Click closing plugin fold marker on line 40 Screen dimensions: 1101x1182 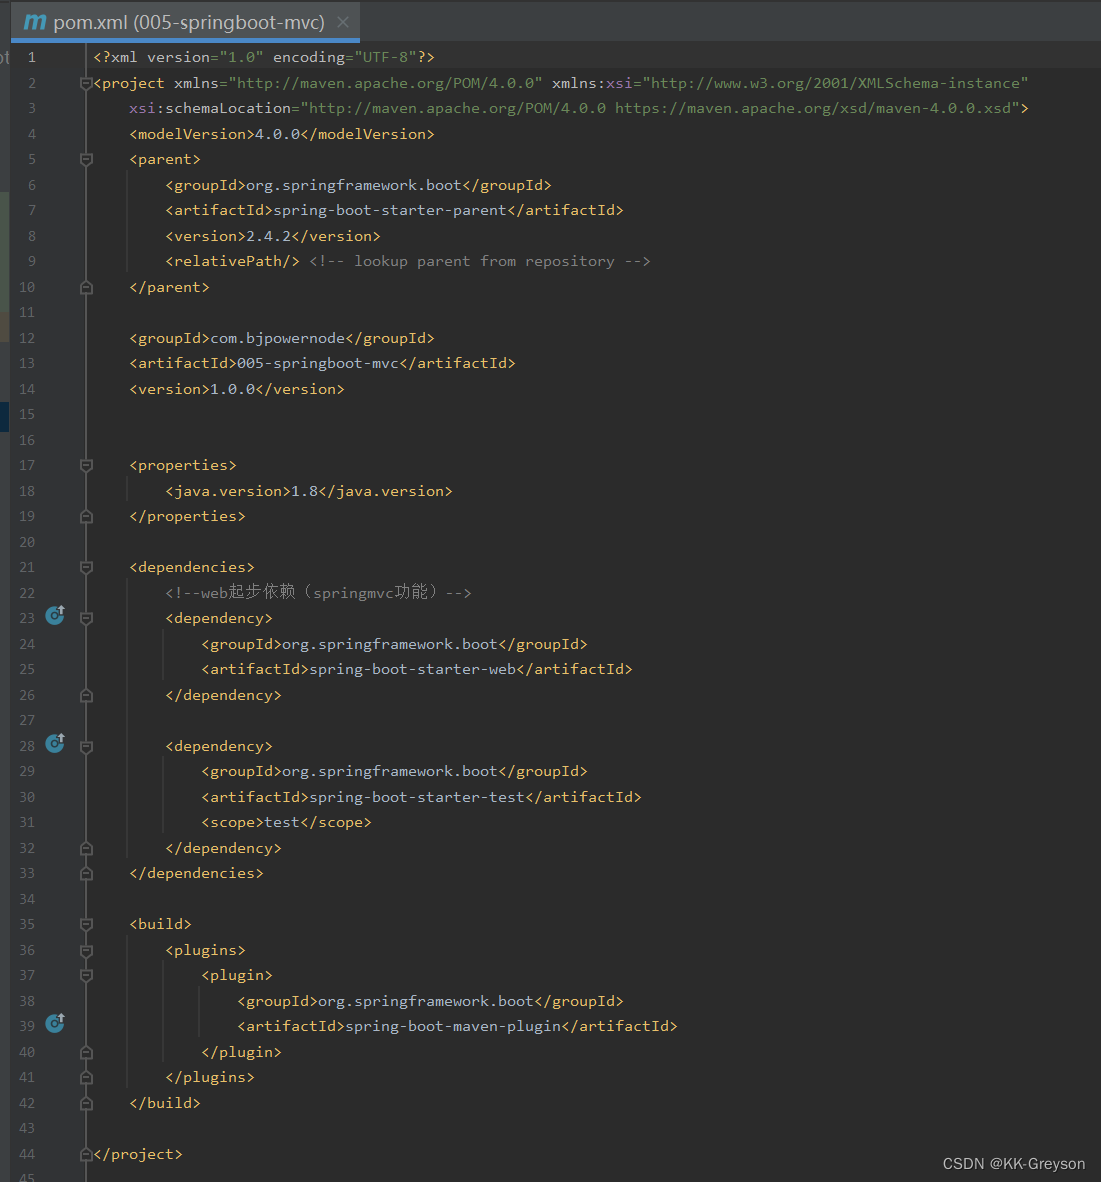[x=86, y=1052]
